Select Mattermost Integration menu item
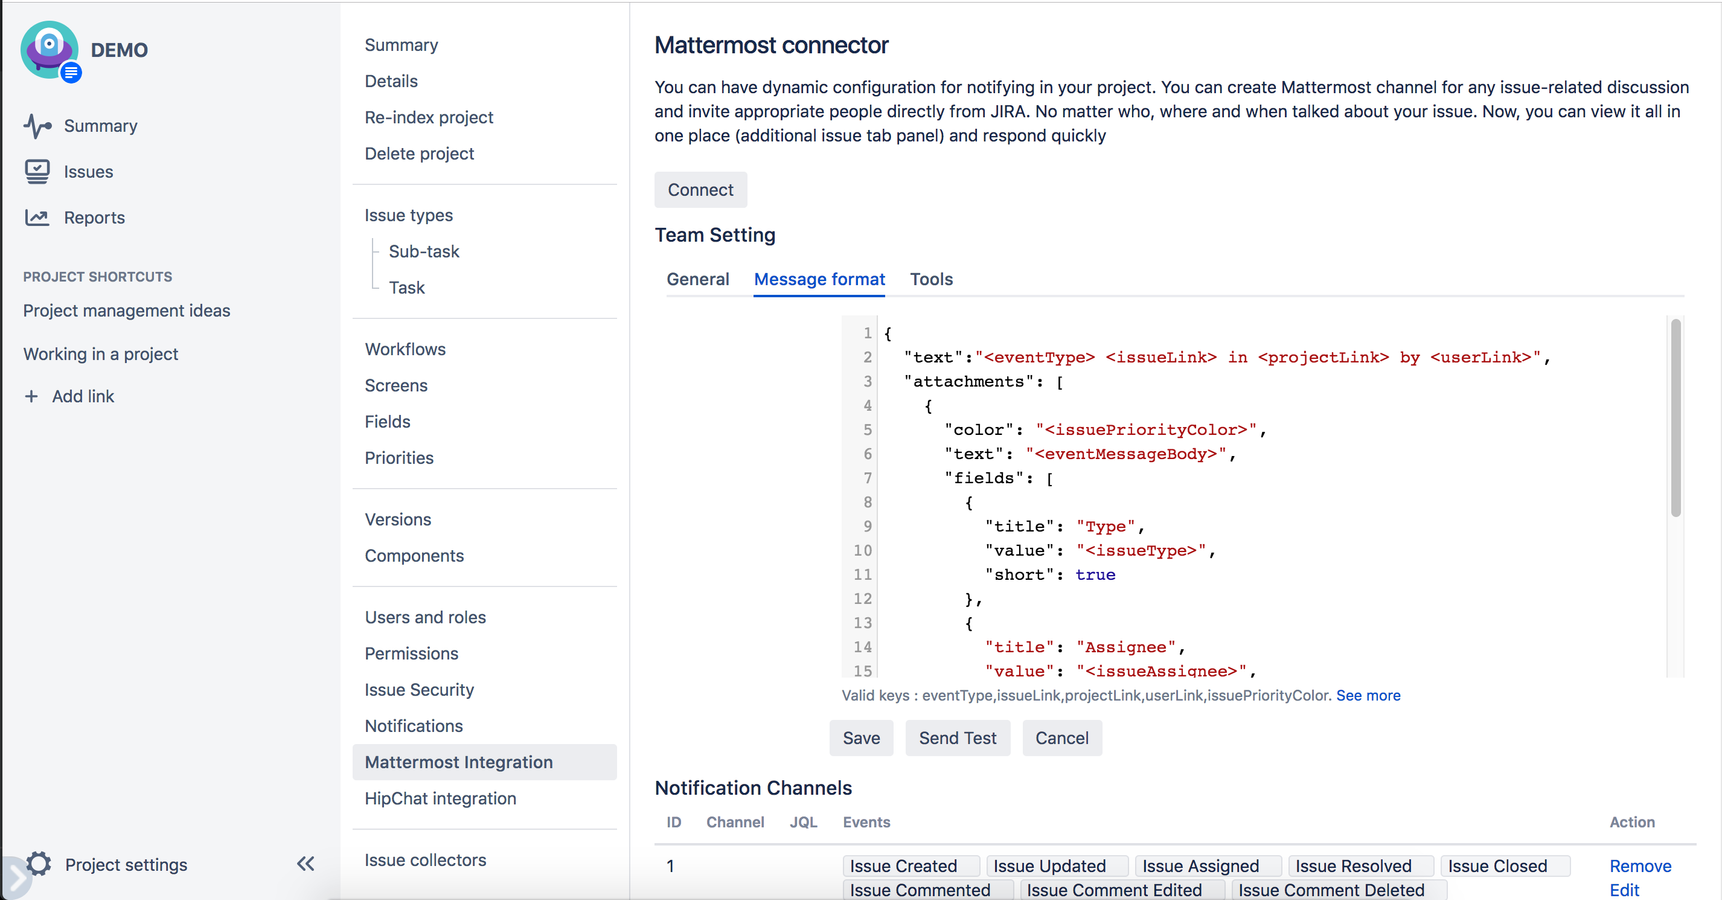 click(485, 762)
